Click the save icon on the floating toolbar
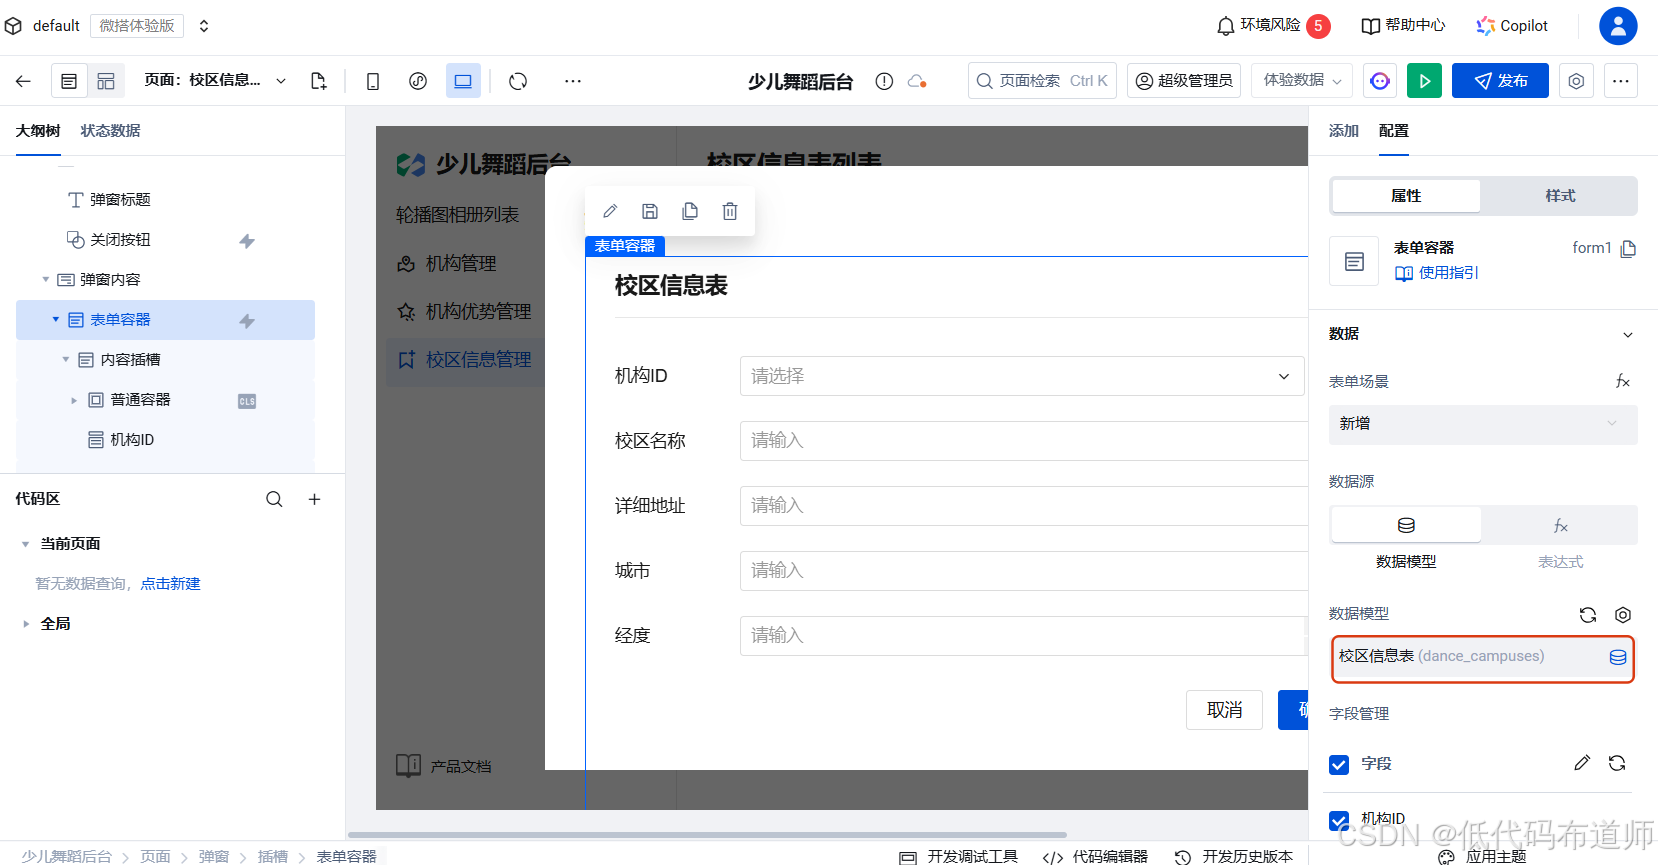1658x865 pixels. [650, 211]
